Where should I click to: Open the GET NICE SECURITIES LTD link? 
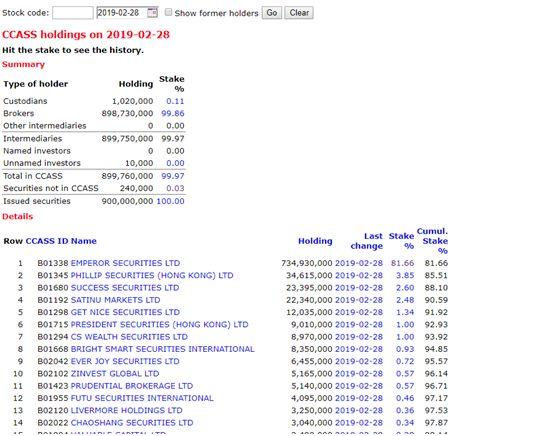(125, 312)
